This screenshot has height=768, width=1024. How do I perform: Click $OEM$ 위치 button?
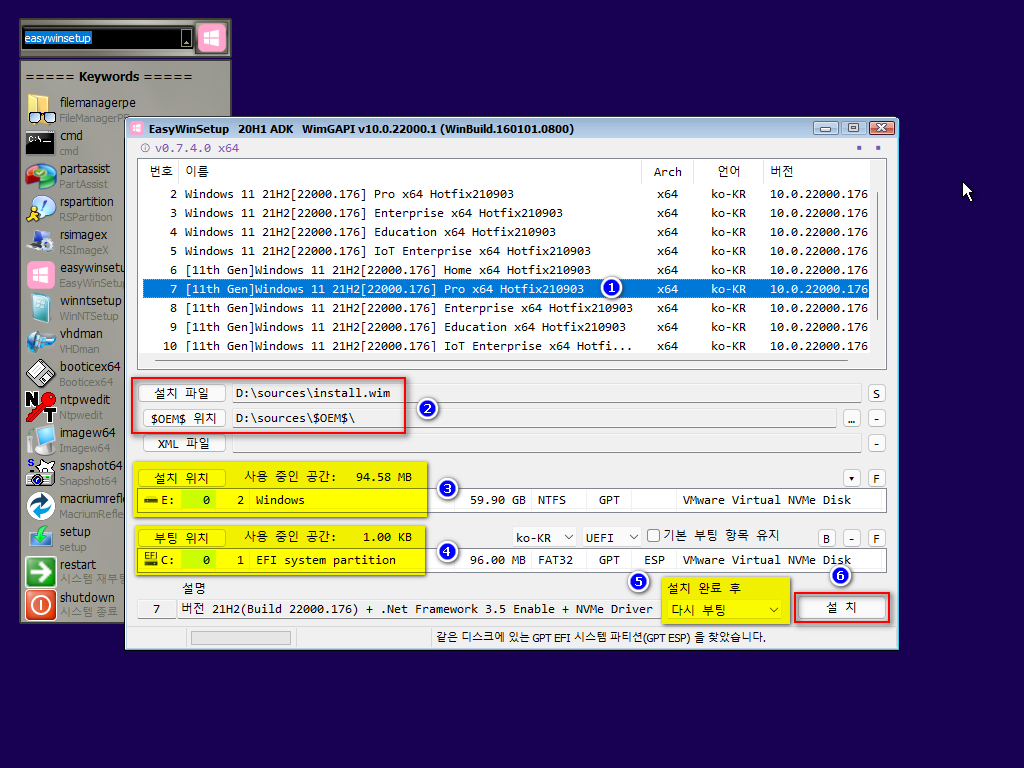184,418
